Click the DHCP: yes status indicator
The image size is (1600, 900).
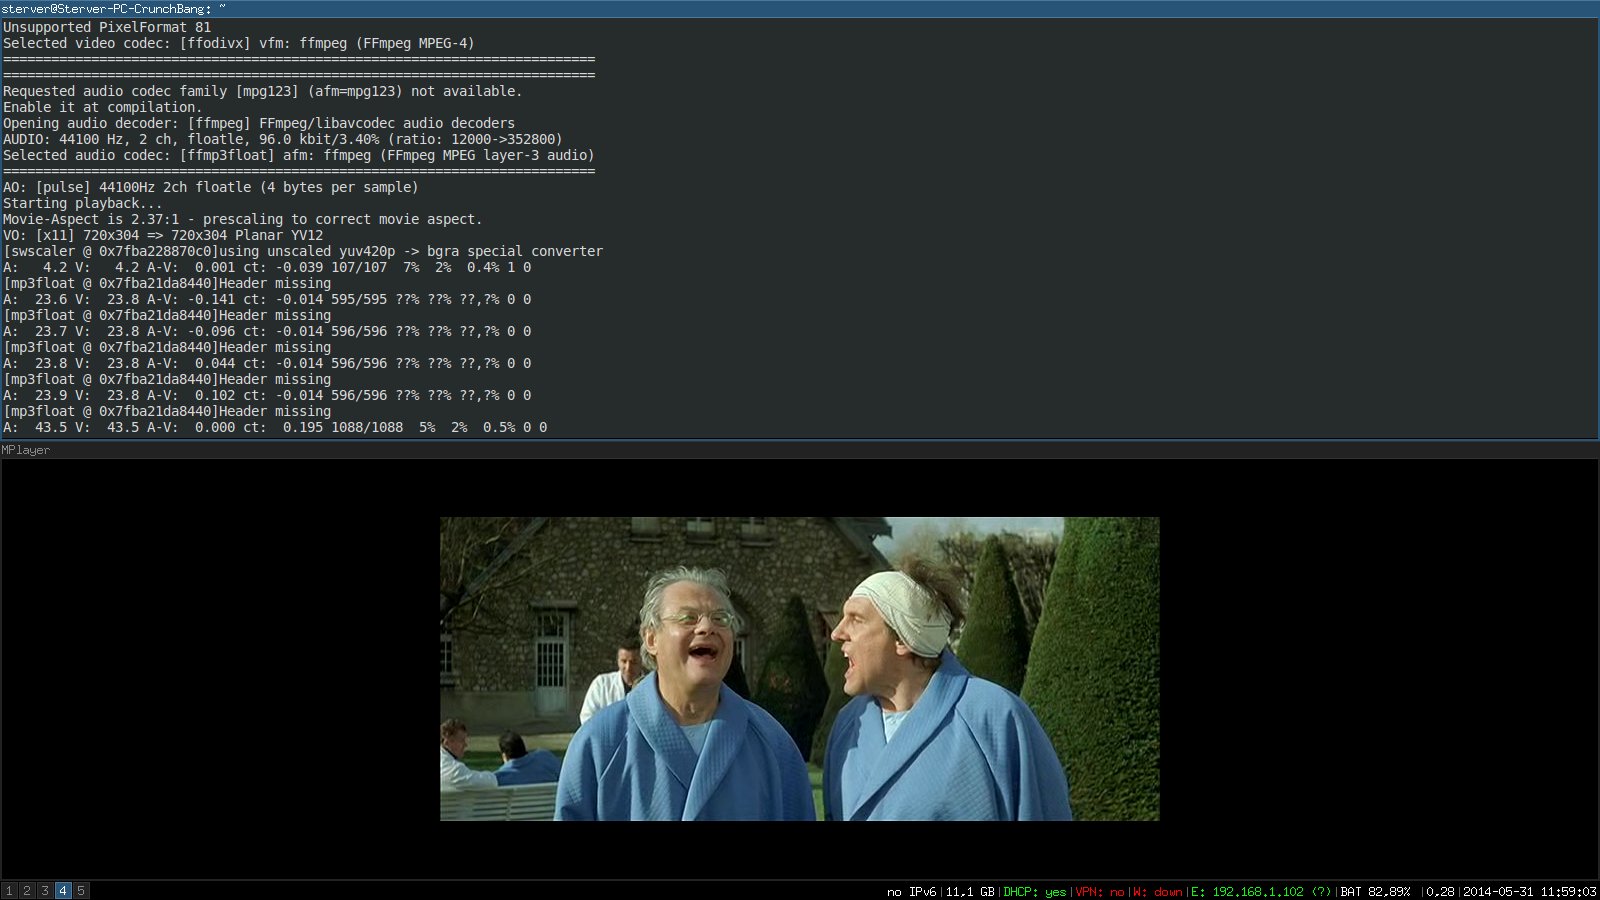coord(1034,892)
